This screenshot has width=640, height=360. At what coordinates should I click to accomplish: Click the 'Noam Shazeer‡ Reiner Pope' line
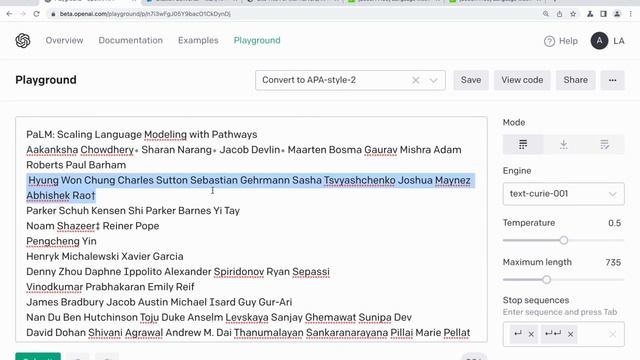(93, 226)
